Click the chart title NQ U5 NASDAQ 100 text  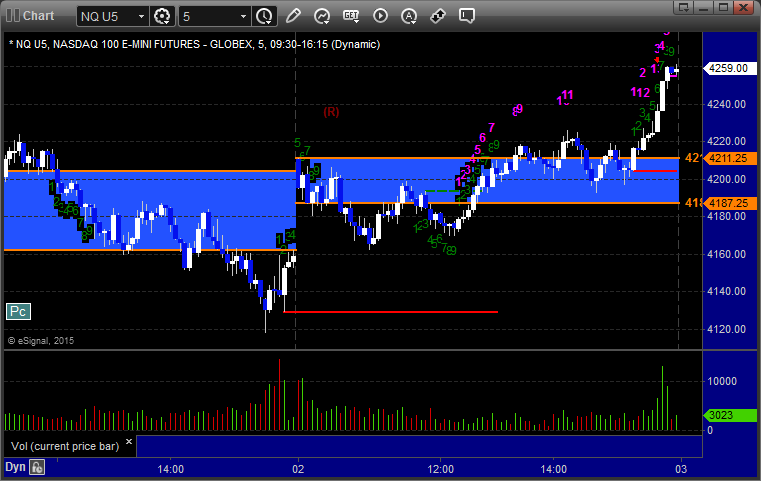tap(194, 44)
